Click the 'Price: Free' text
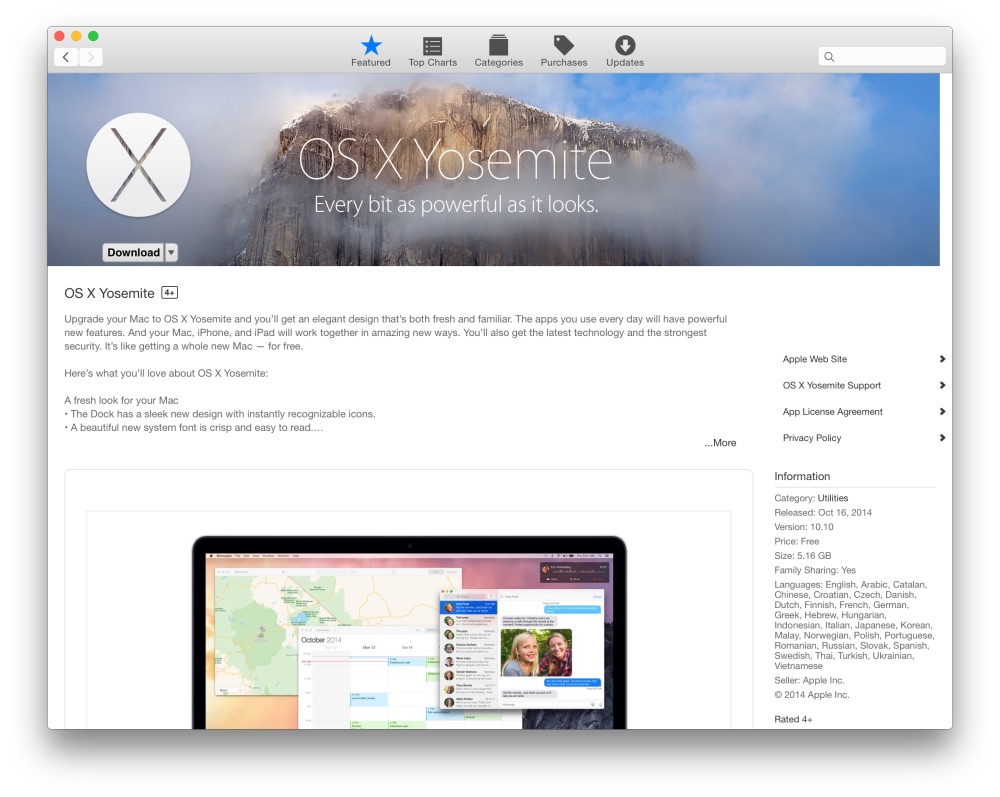 pos(797,541)
